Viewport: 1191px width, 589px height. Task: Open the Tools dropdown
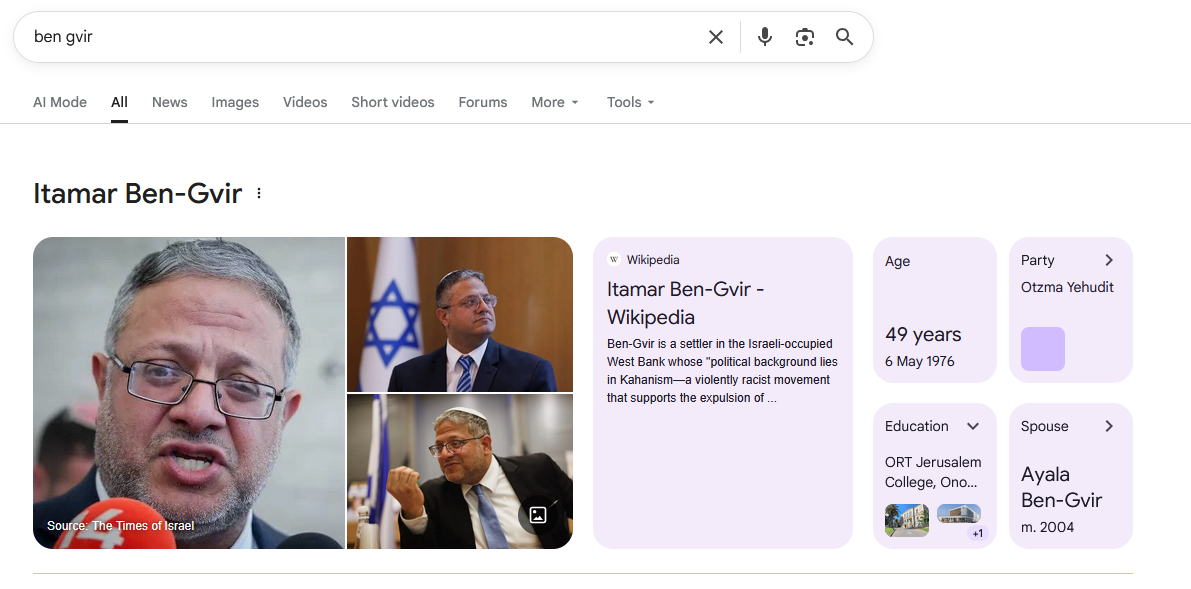[630, 102]
